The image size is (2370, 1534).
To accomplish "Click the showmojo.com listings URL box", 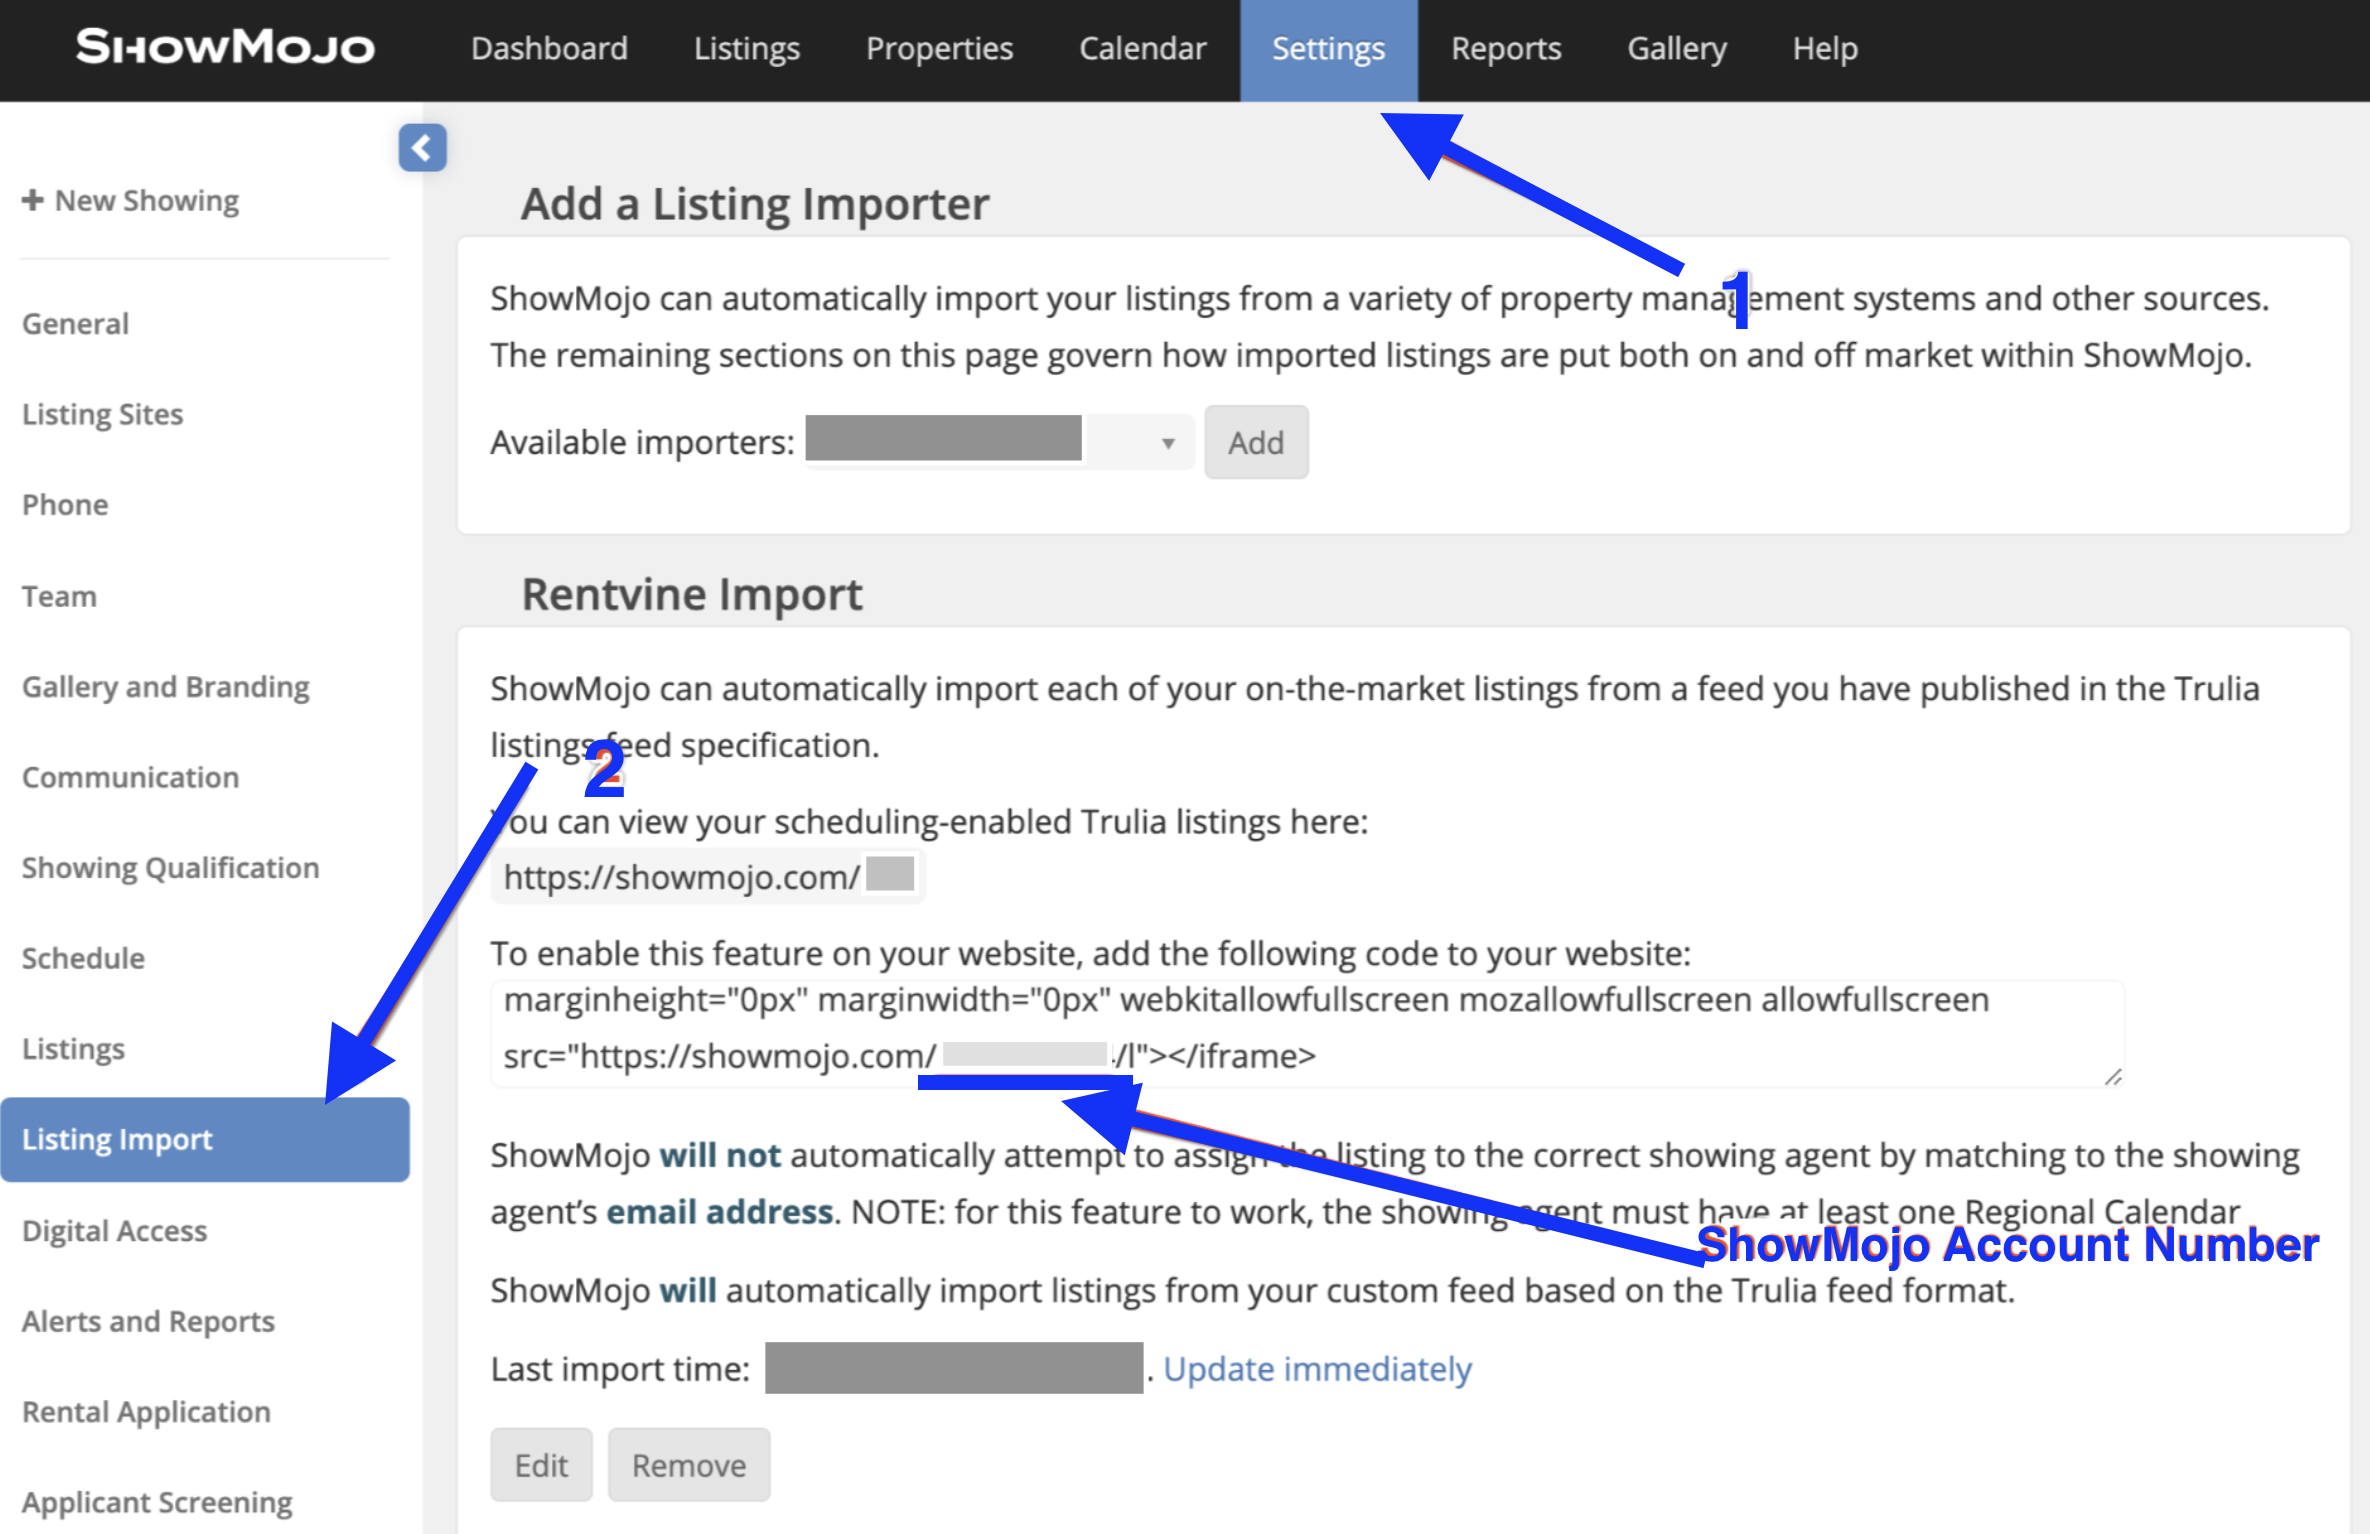I will (707, 876).
